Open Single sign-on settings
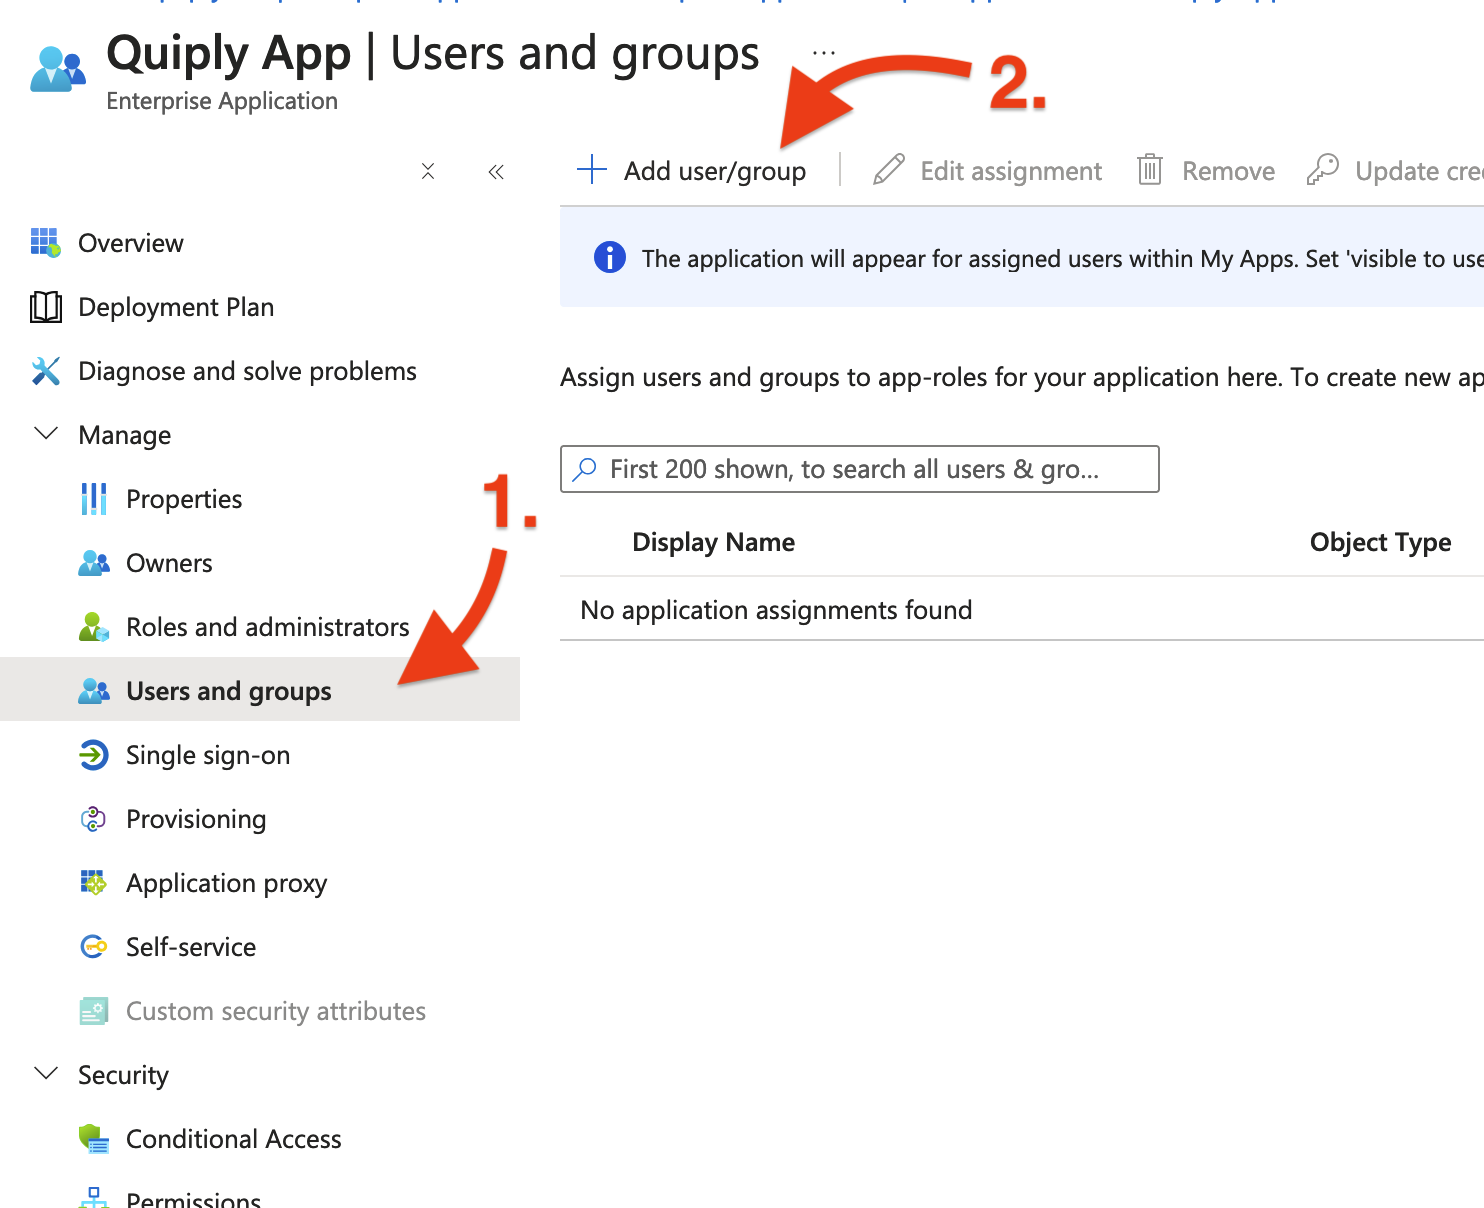The width and height of the screenshot is (1484, 1208). [x=208, y=755]
